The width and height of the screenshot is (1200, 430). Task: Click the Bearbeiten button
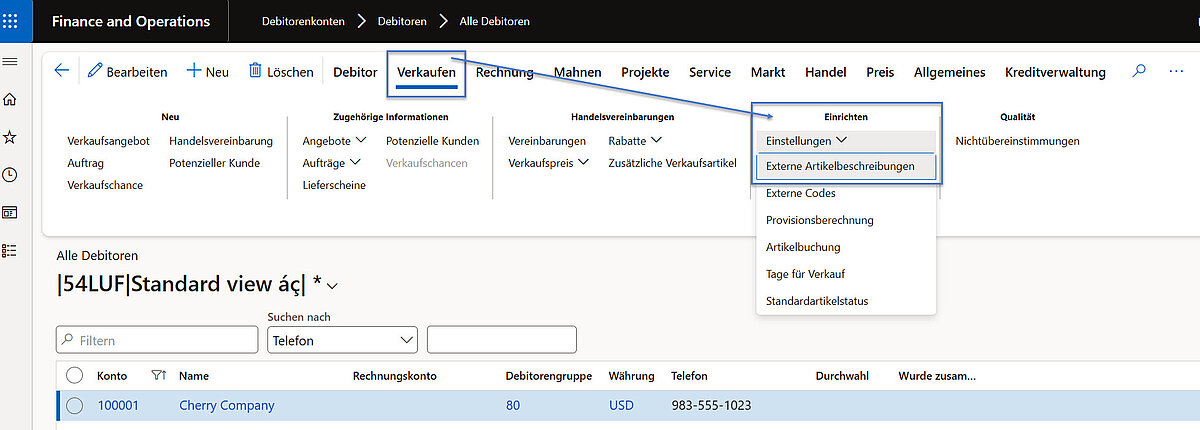coord(127,72)
